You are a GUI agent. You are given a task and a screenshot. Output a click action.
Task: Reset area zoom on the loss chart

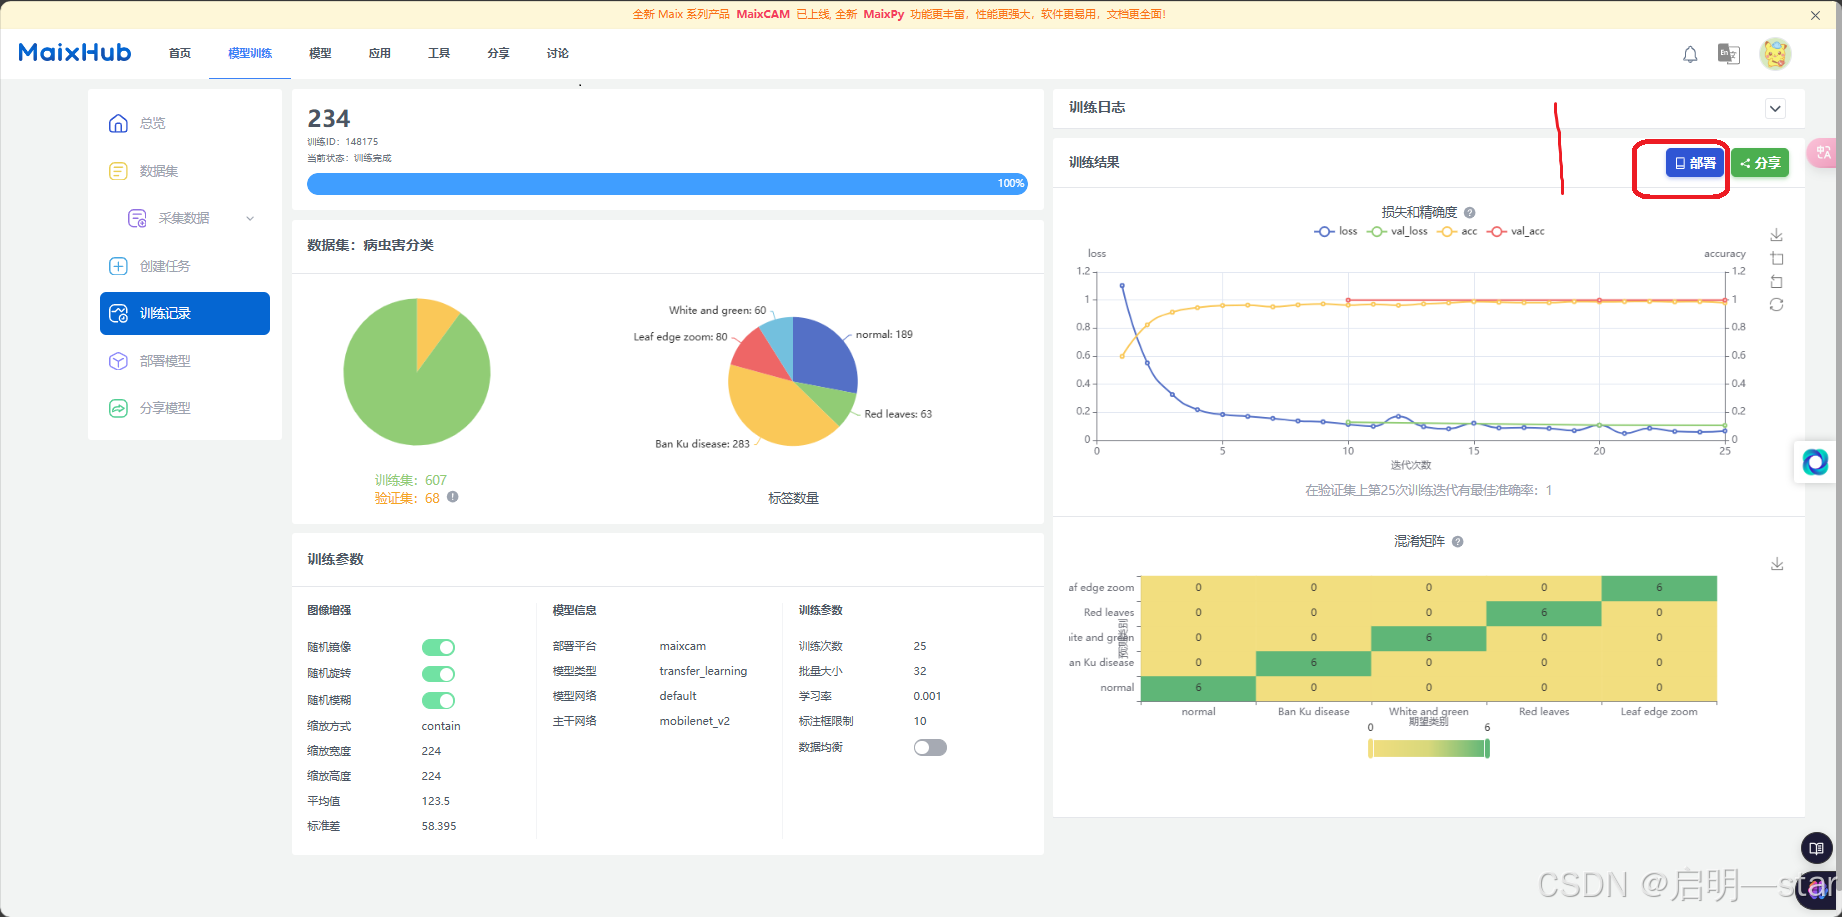[1776, 281]
